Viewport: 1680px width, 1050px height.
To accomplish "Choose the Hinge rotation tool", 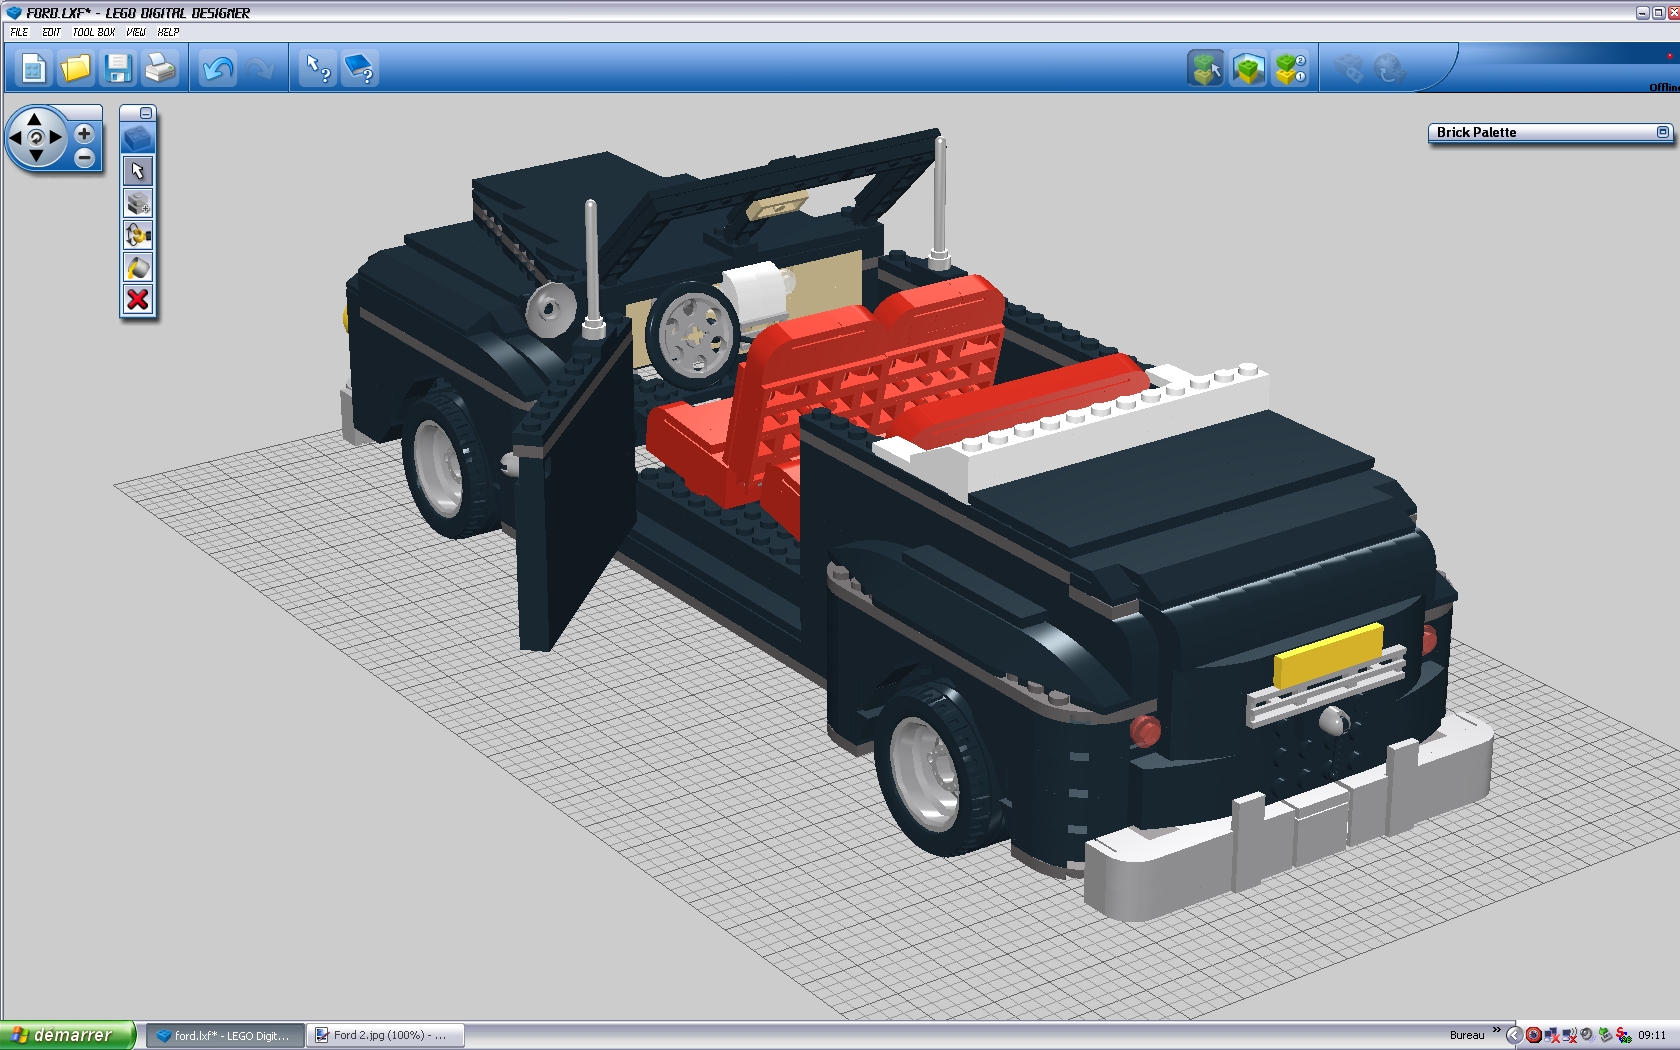I will pyautogui.click(x=138, y=234).
